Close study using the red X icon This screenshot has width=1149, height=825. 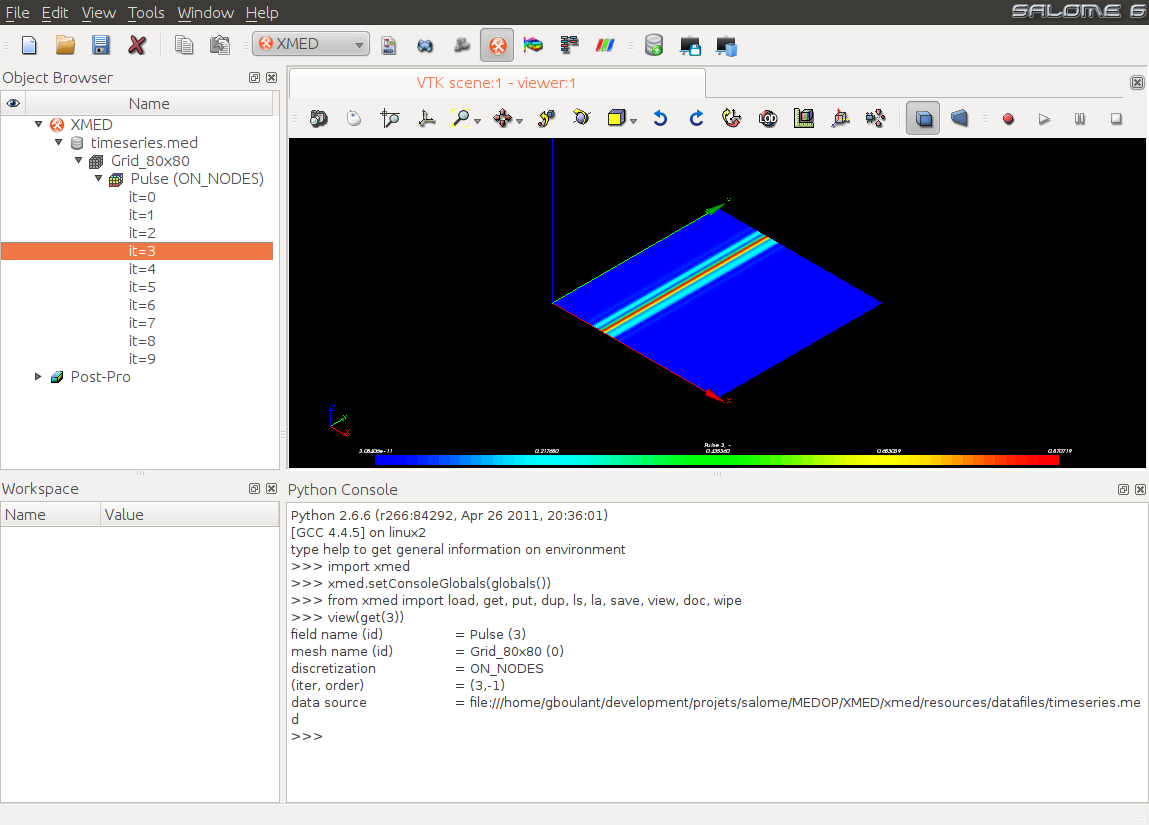137,45
